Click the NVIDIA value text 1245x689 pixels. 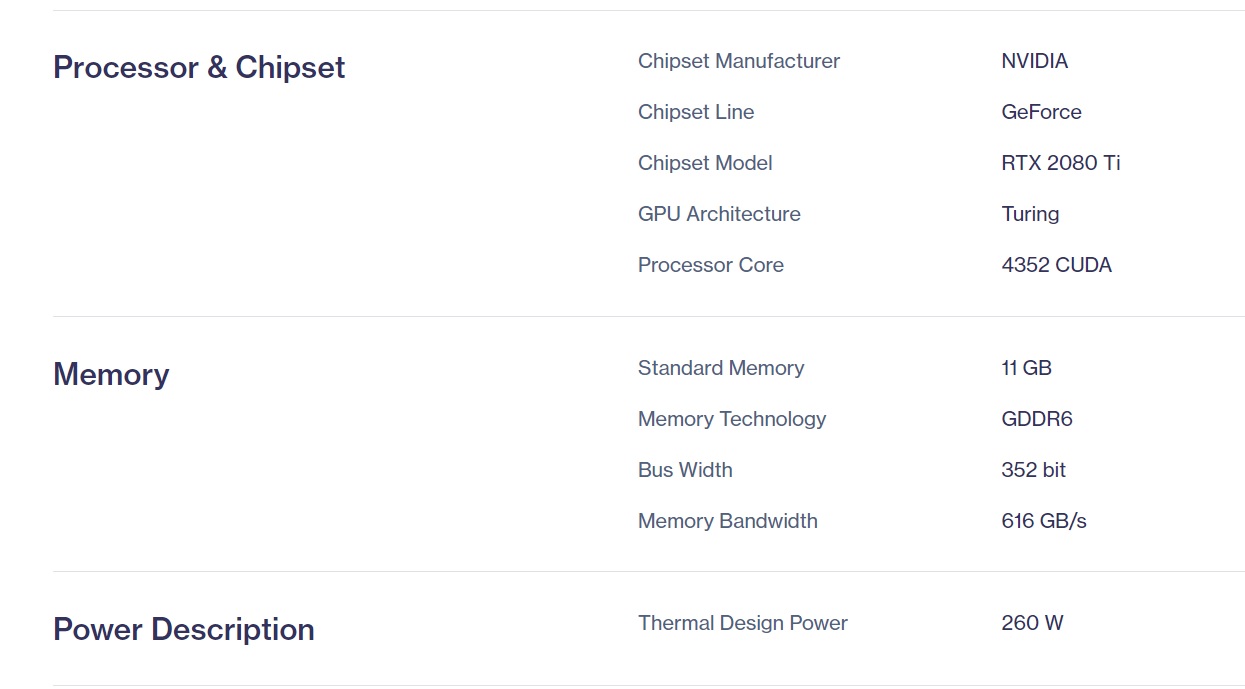pos(1034,61)
